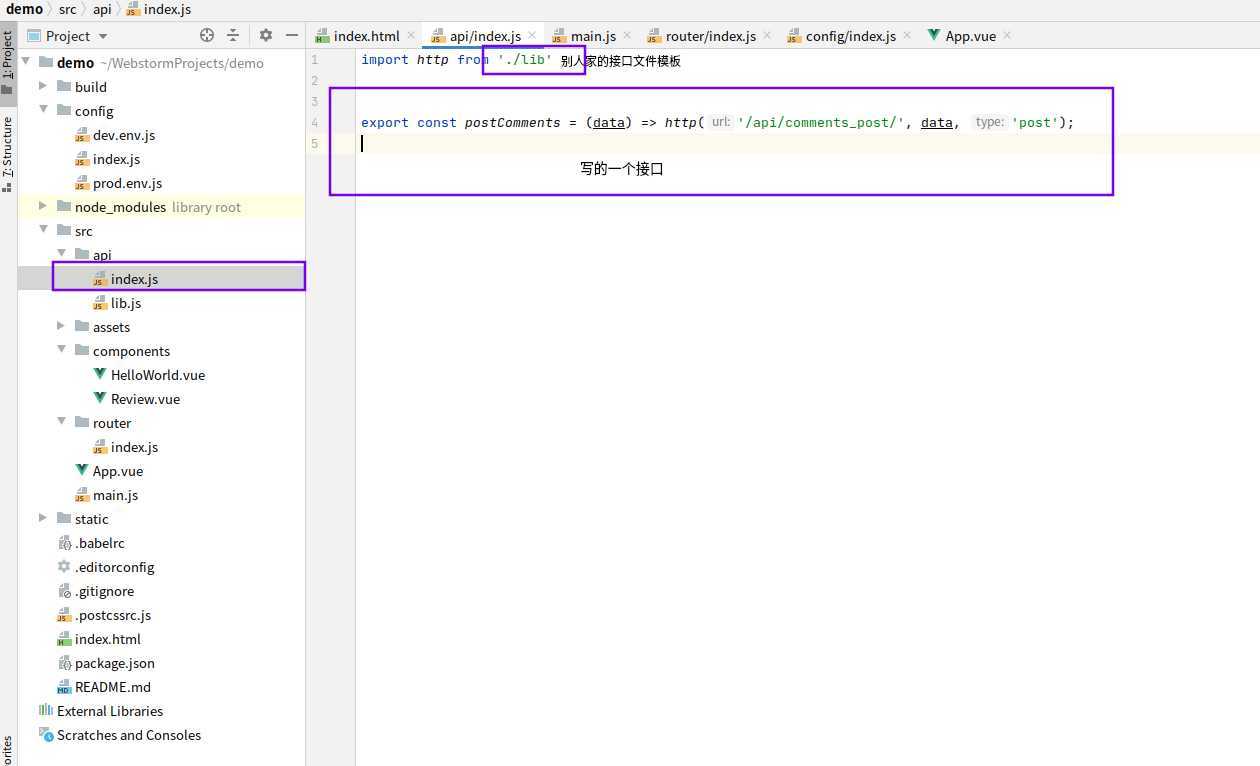Switch to the router/index.js tab
The image size is (1260, 766).
711,36
